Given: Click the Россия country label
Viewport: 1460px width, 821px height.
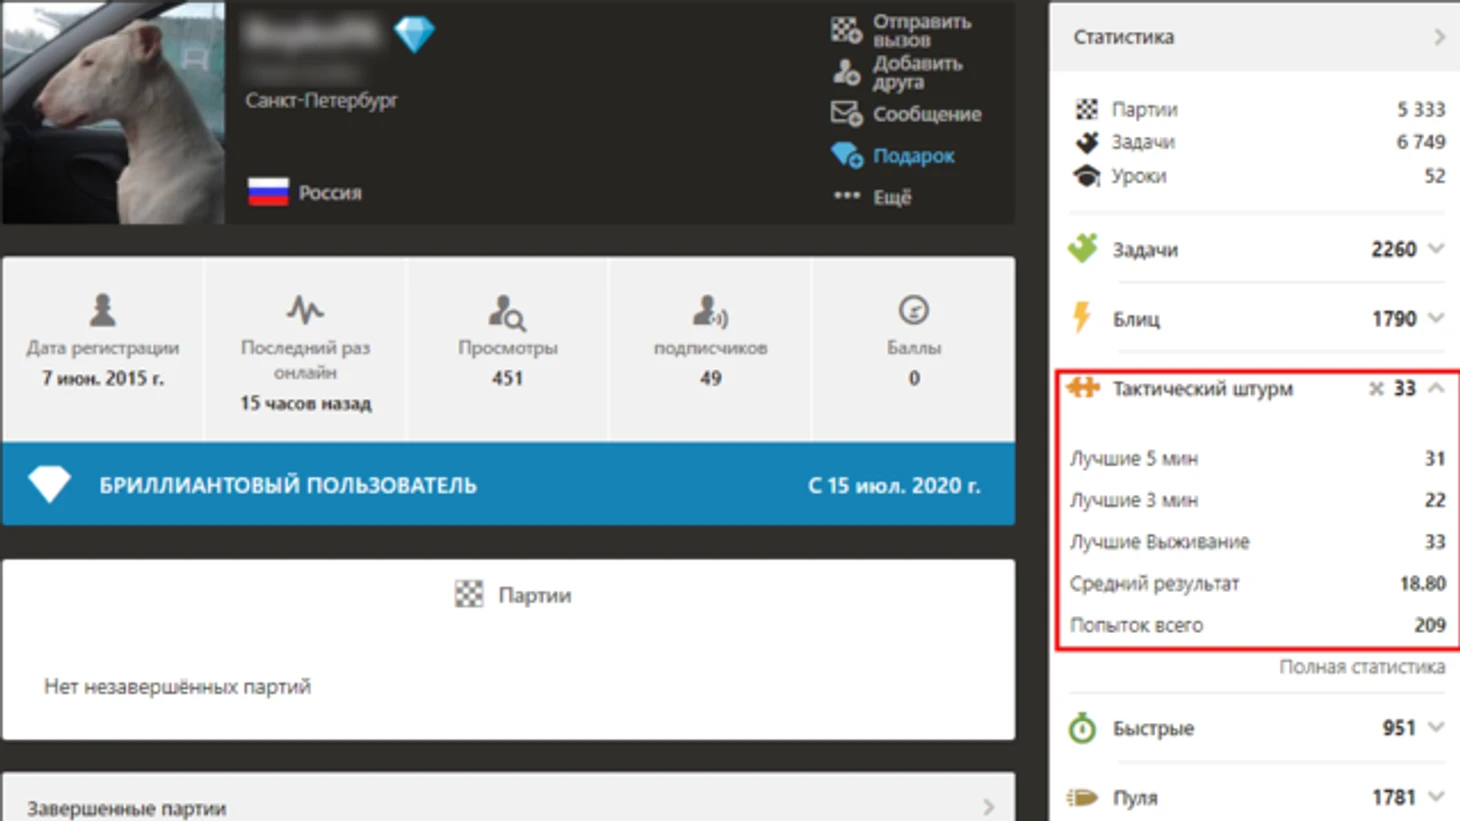Looking at the screenshot, I should [330, 192].
